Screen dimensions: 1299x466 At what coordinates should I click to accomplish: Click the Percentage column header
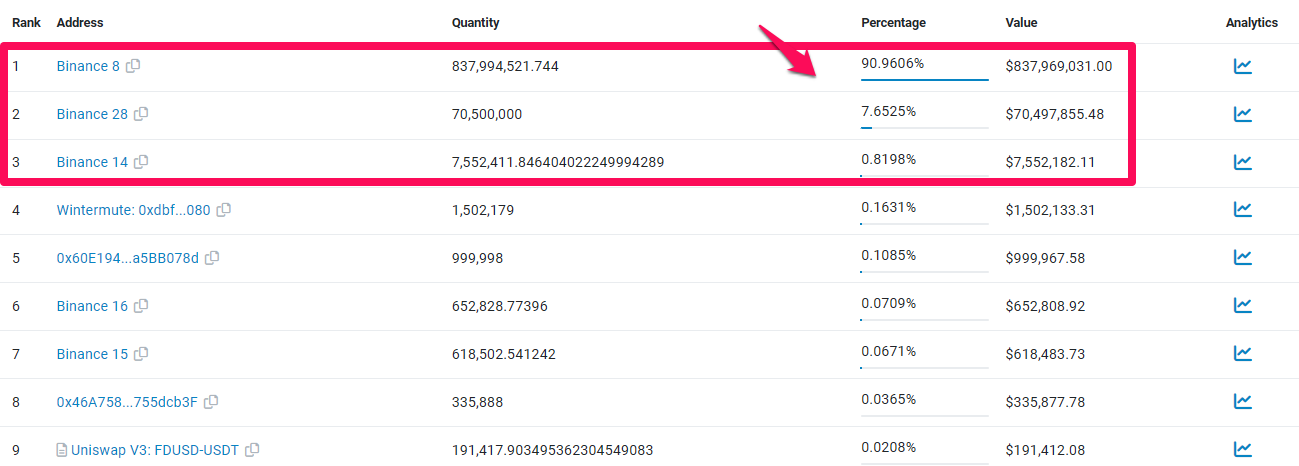point(893,23)
